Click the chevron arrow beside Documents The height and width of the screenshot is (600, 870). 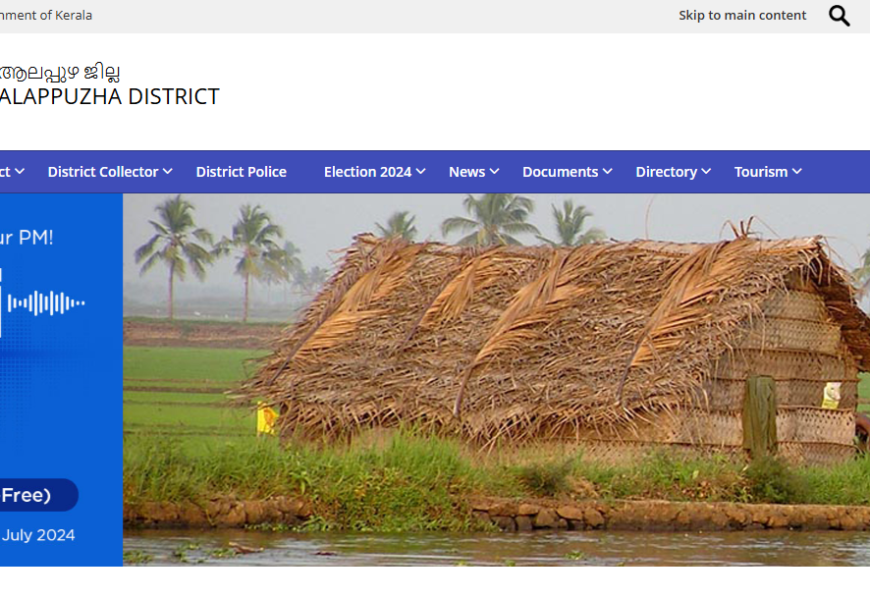(608, 172)
